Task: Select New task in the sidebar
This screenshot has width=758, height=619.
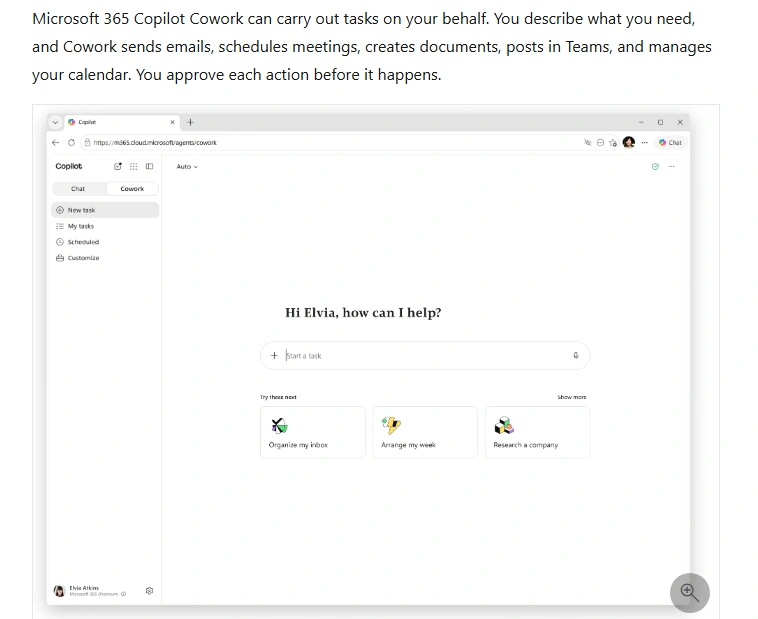Action: tap(105, 210)
